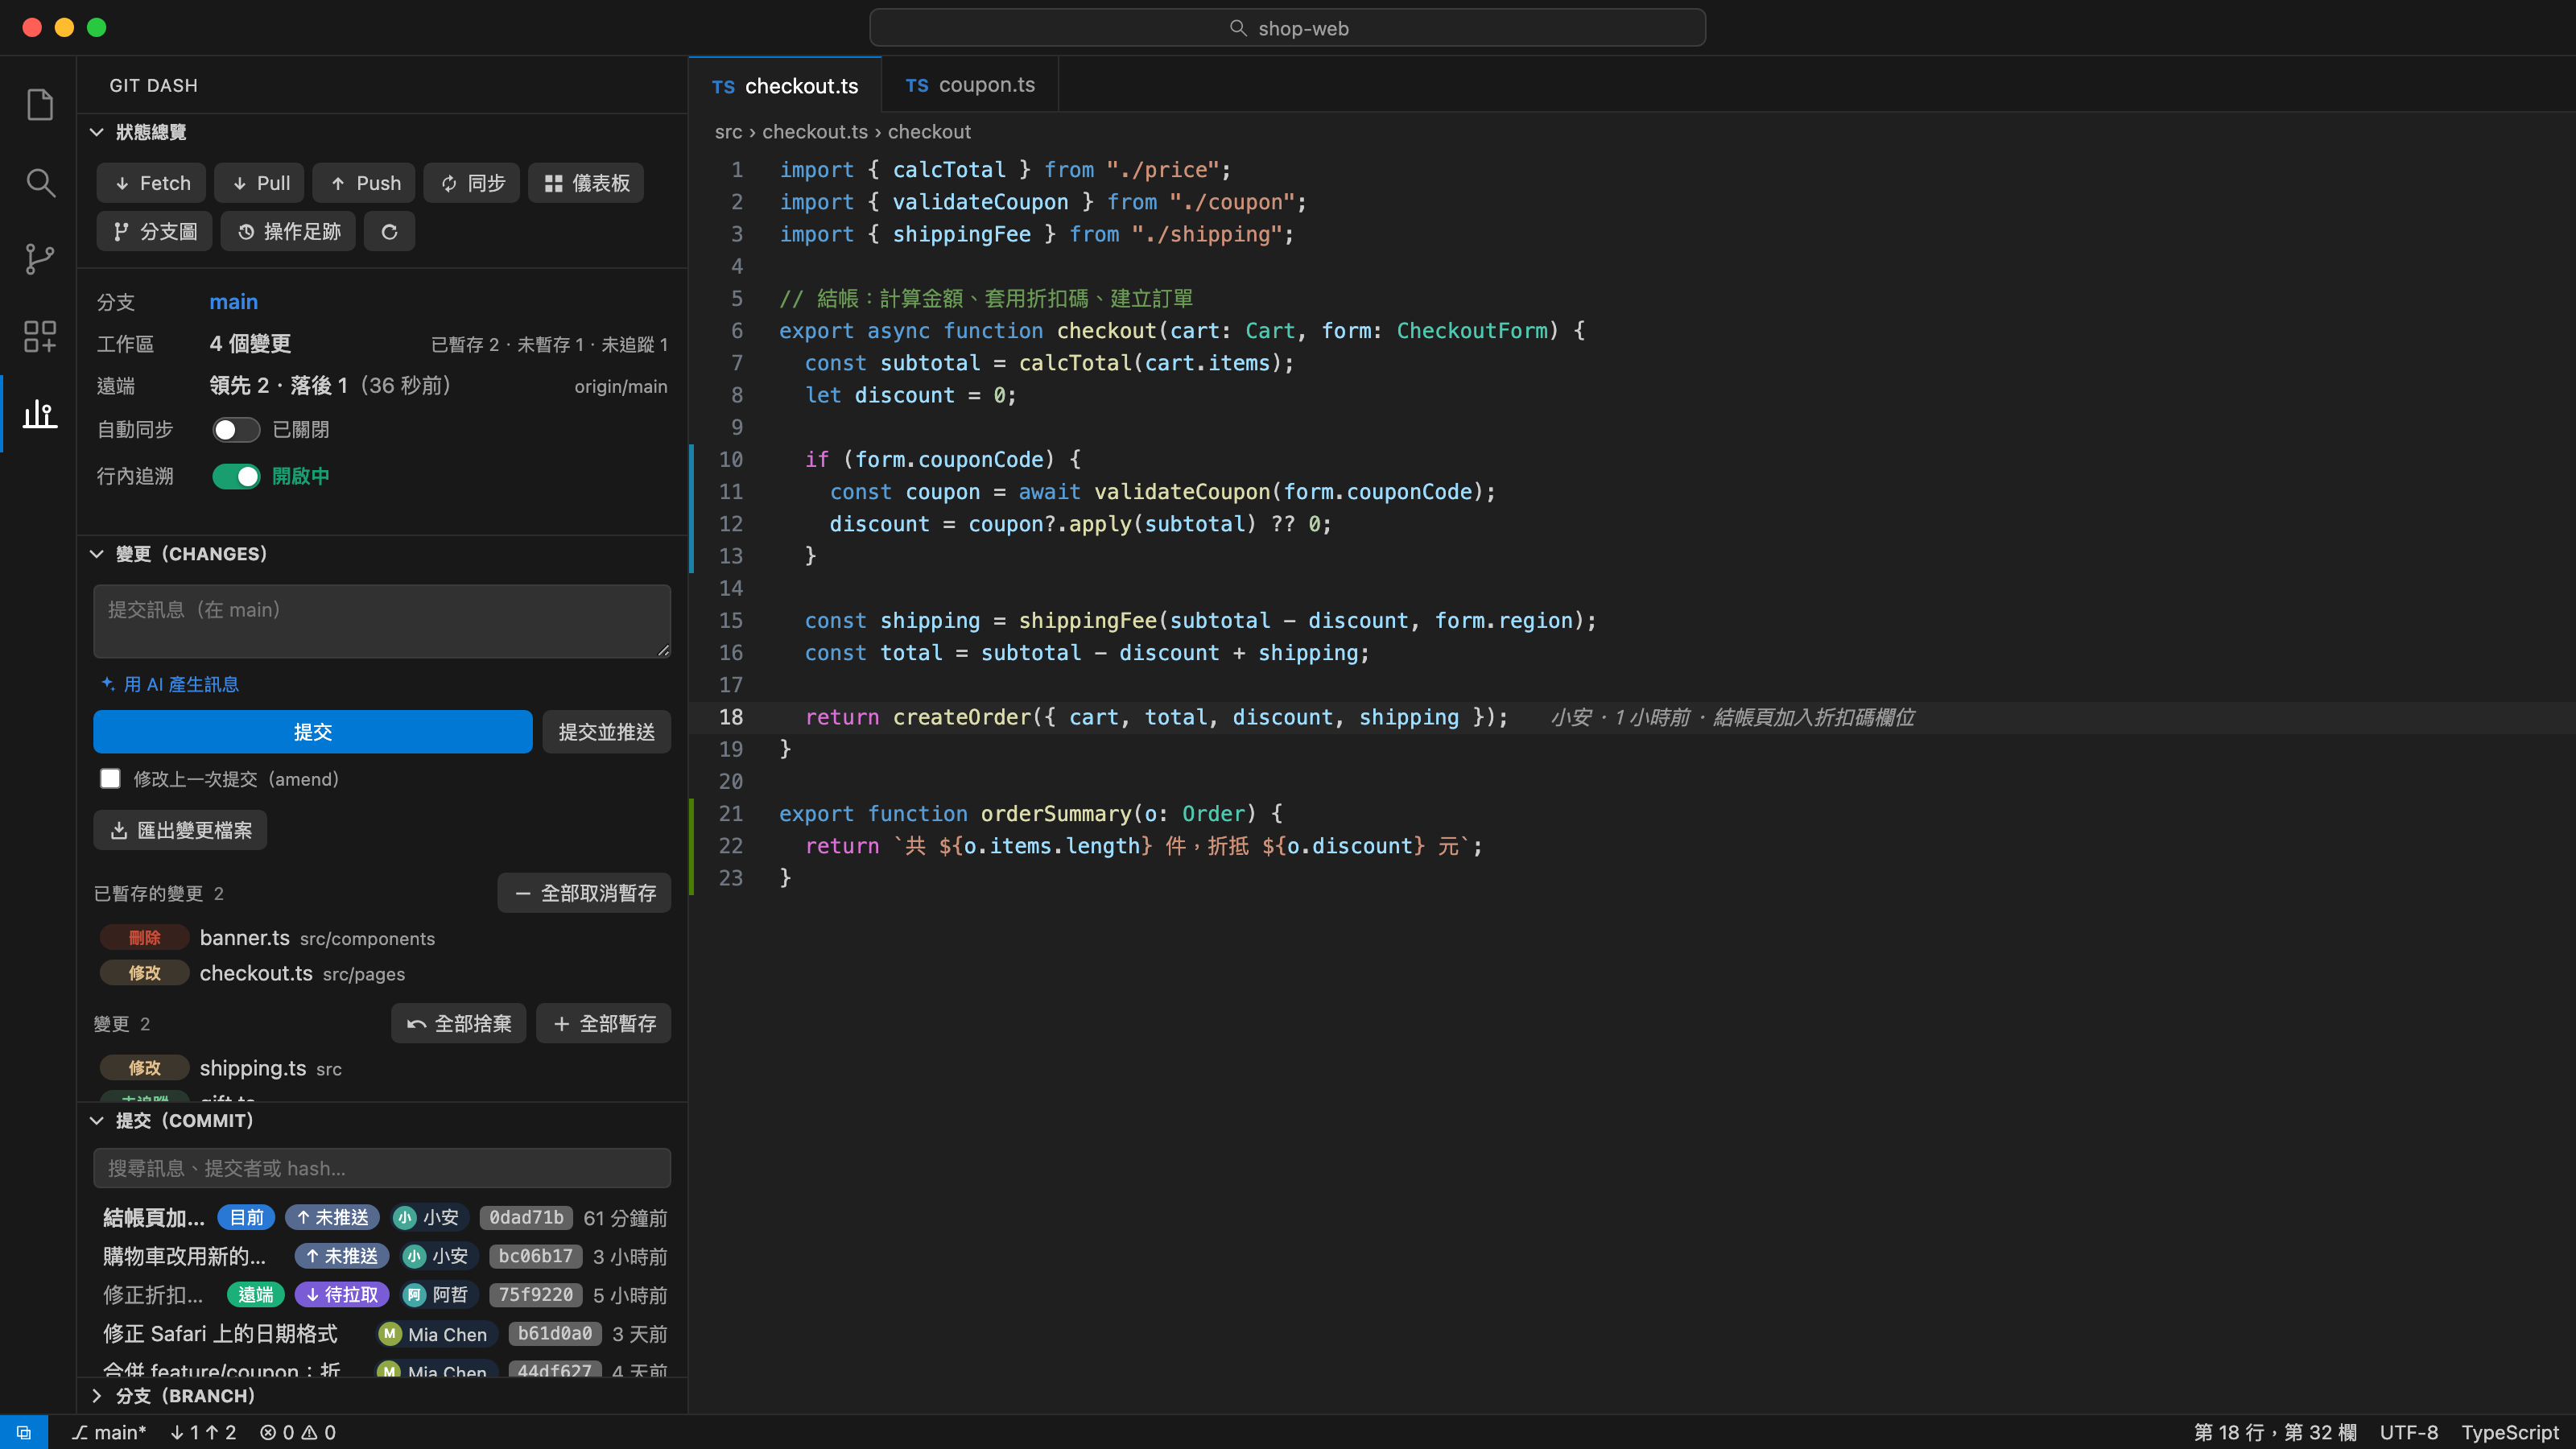This screenshot has height=1449, width=2576.
Task: Select staged file checkout.ts in src/pages
Action: [384, 973]
